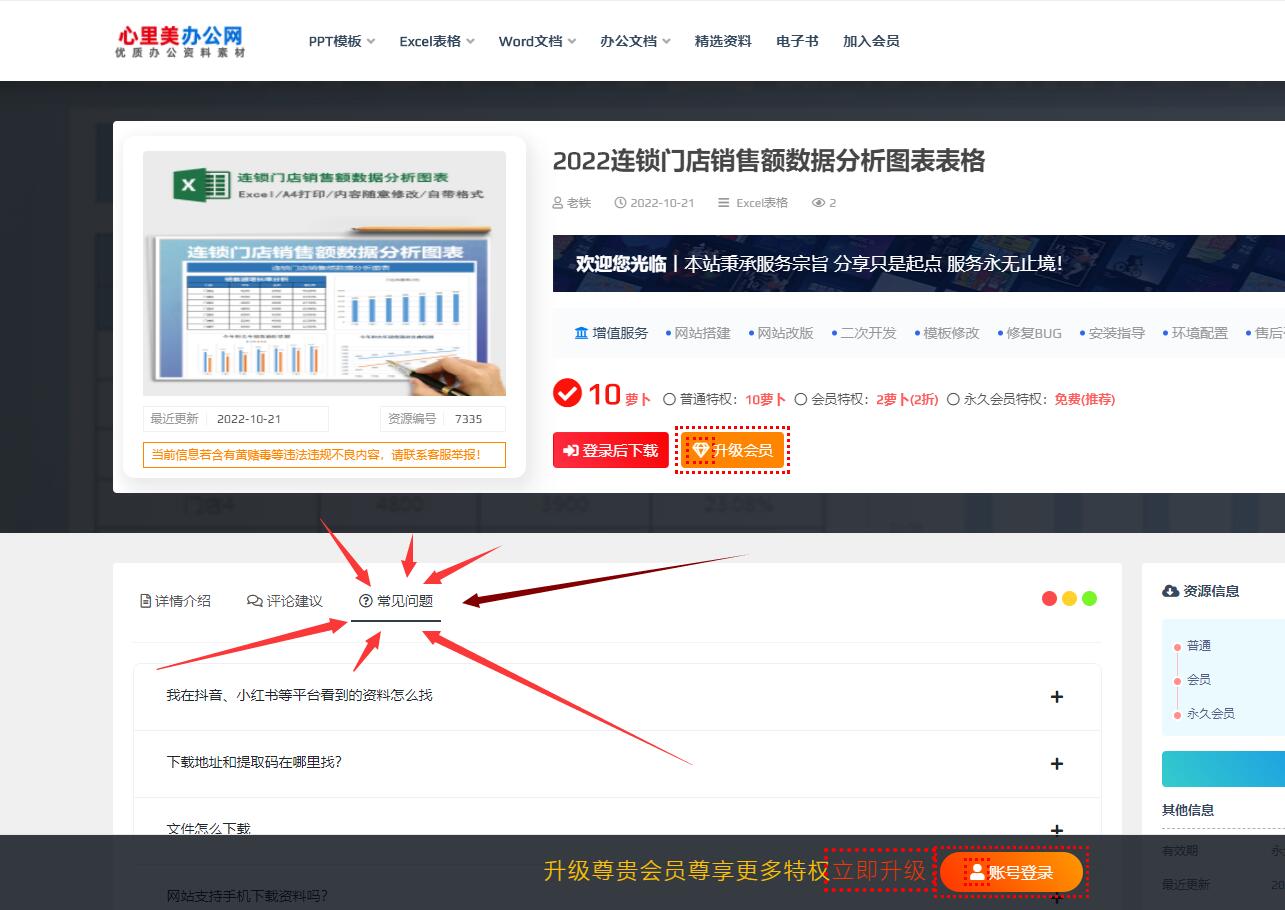Click the 心里美办公网 site logo

(x=180, y=40)
